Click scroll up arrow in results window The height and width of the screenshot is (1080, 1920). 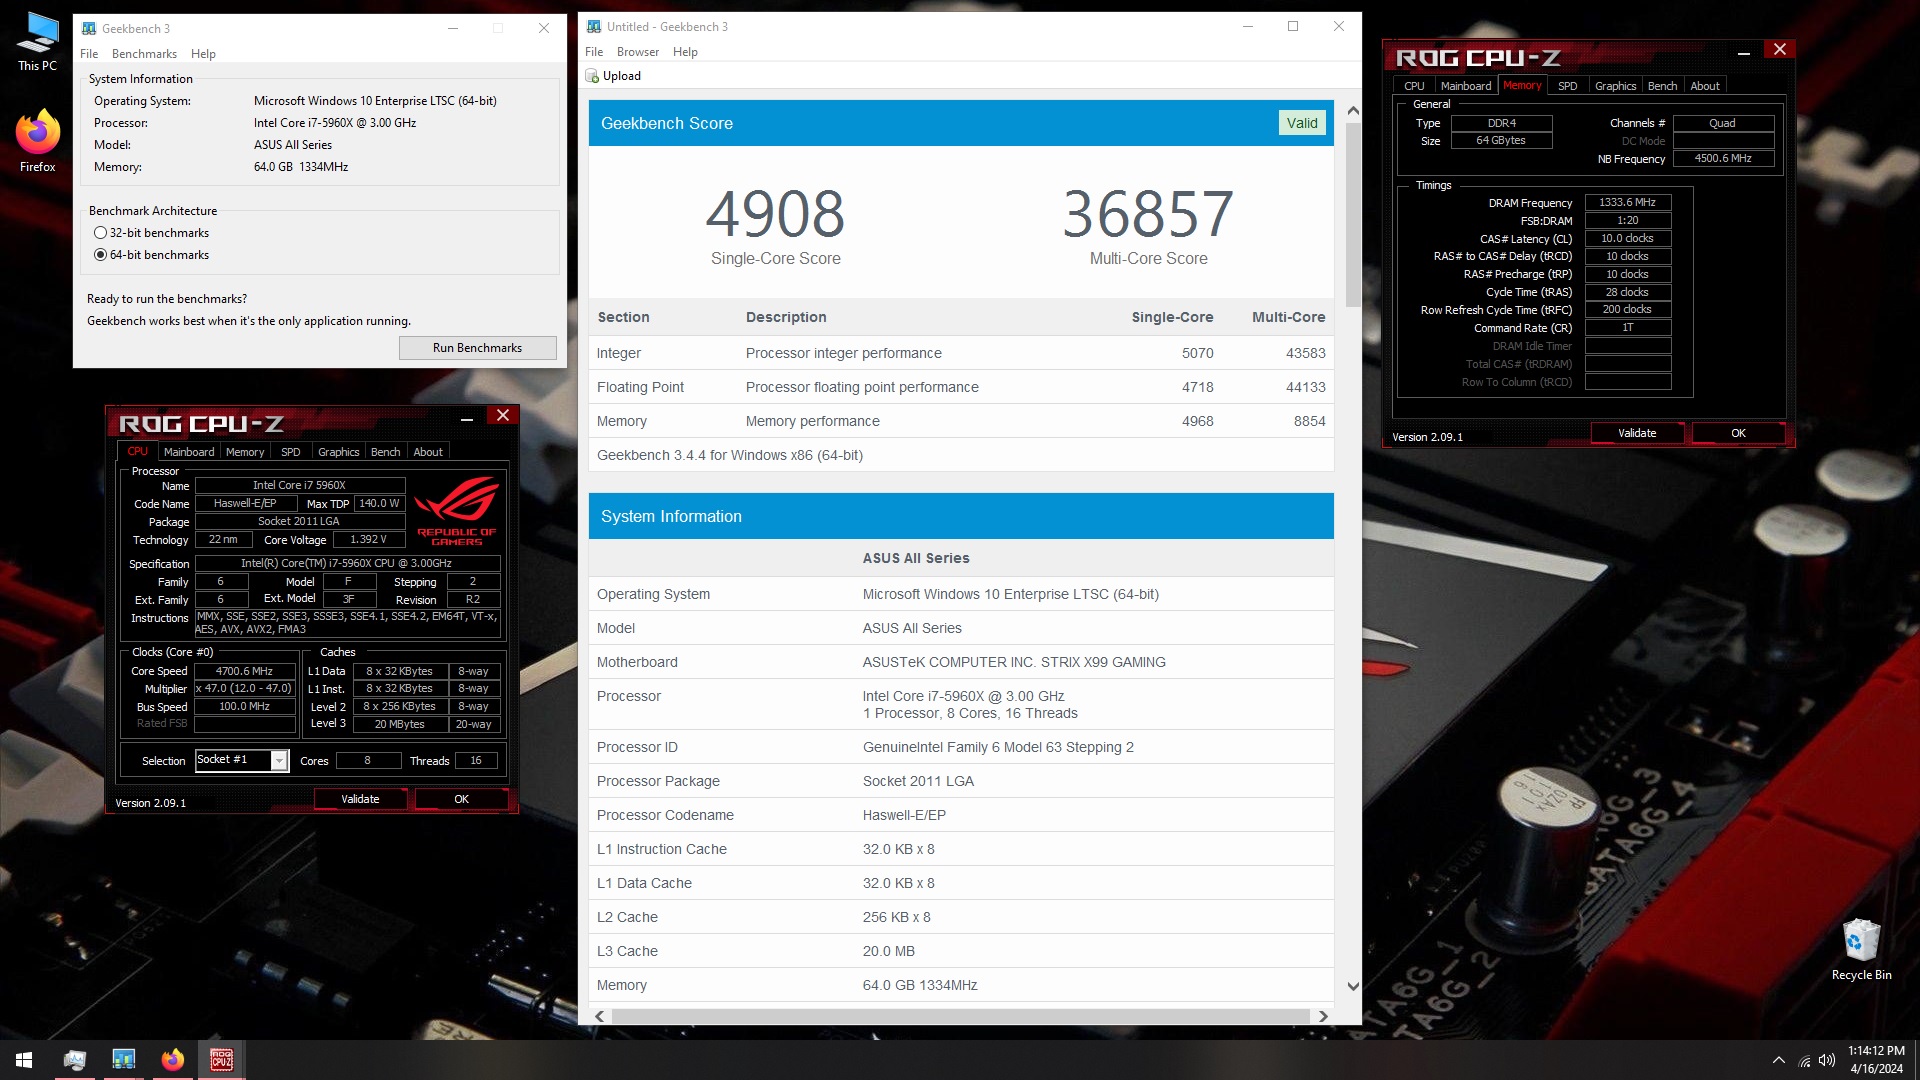point(1352,111)
